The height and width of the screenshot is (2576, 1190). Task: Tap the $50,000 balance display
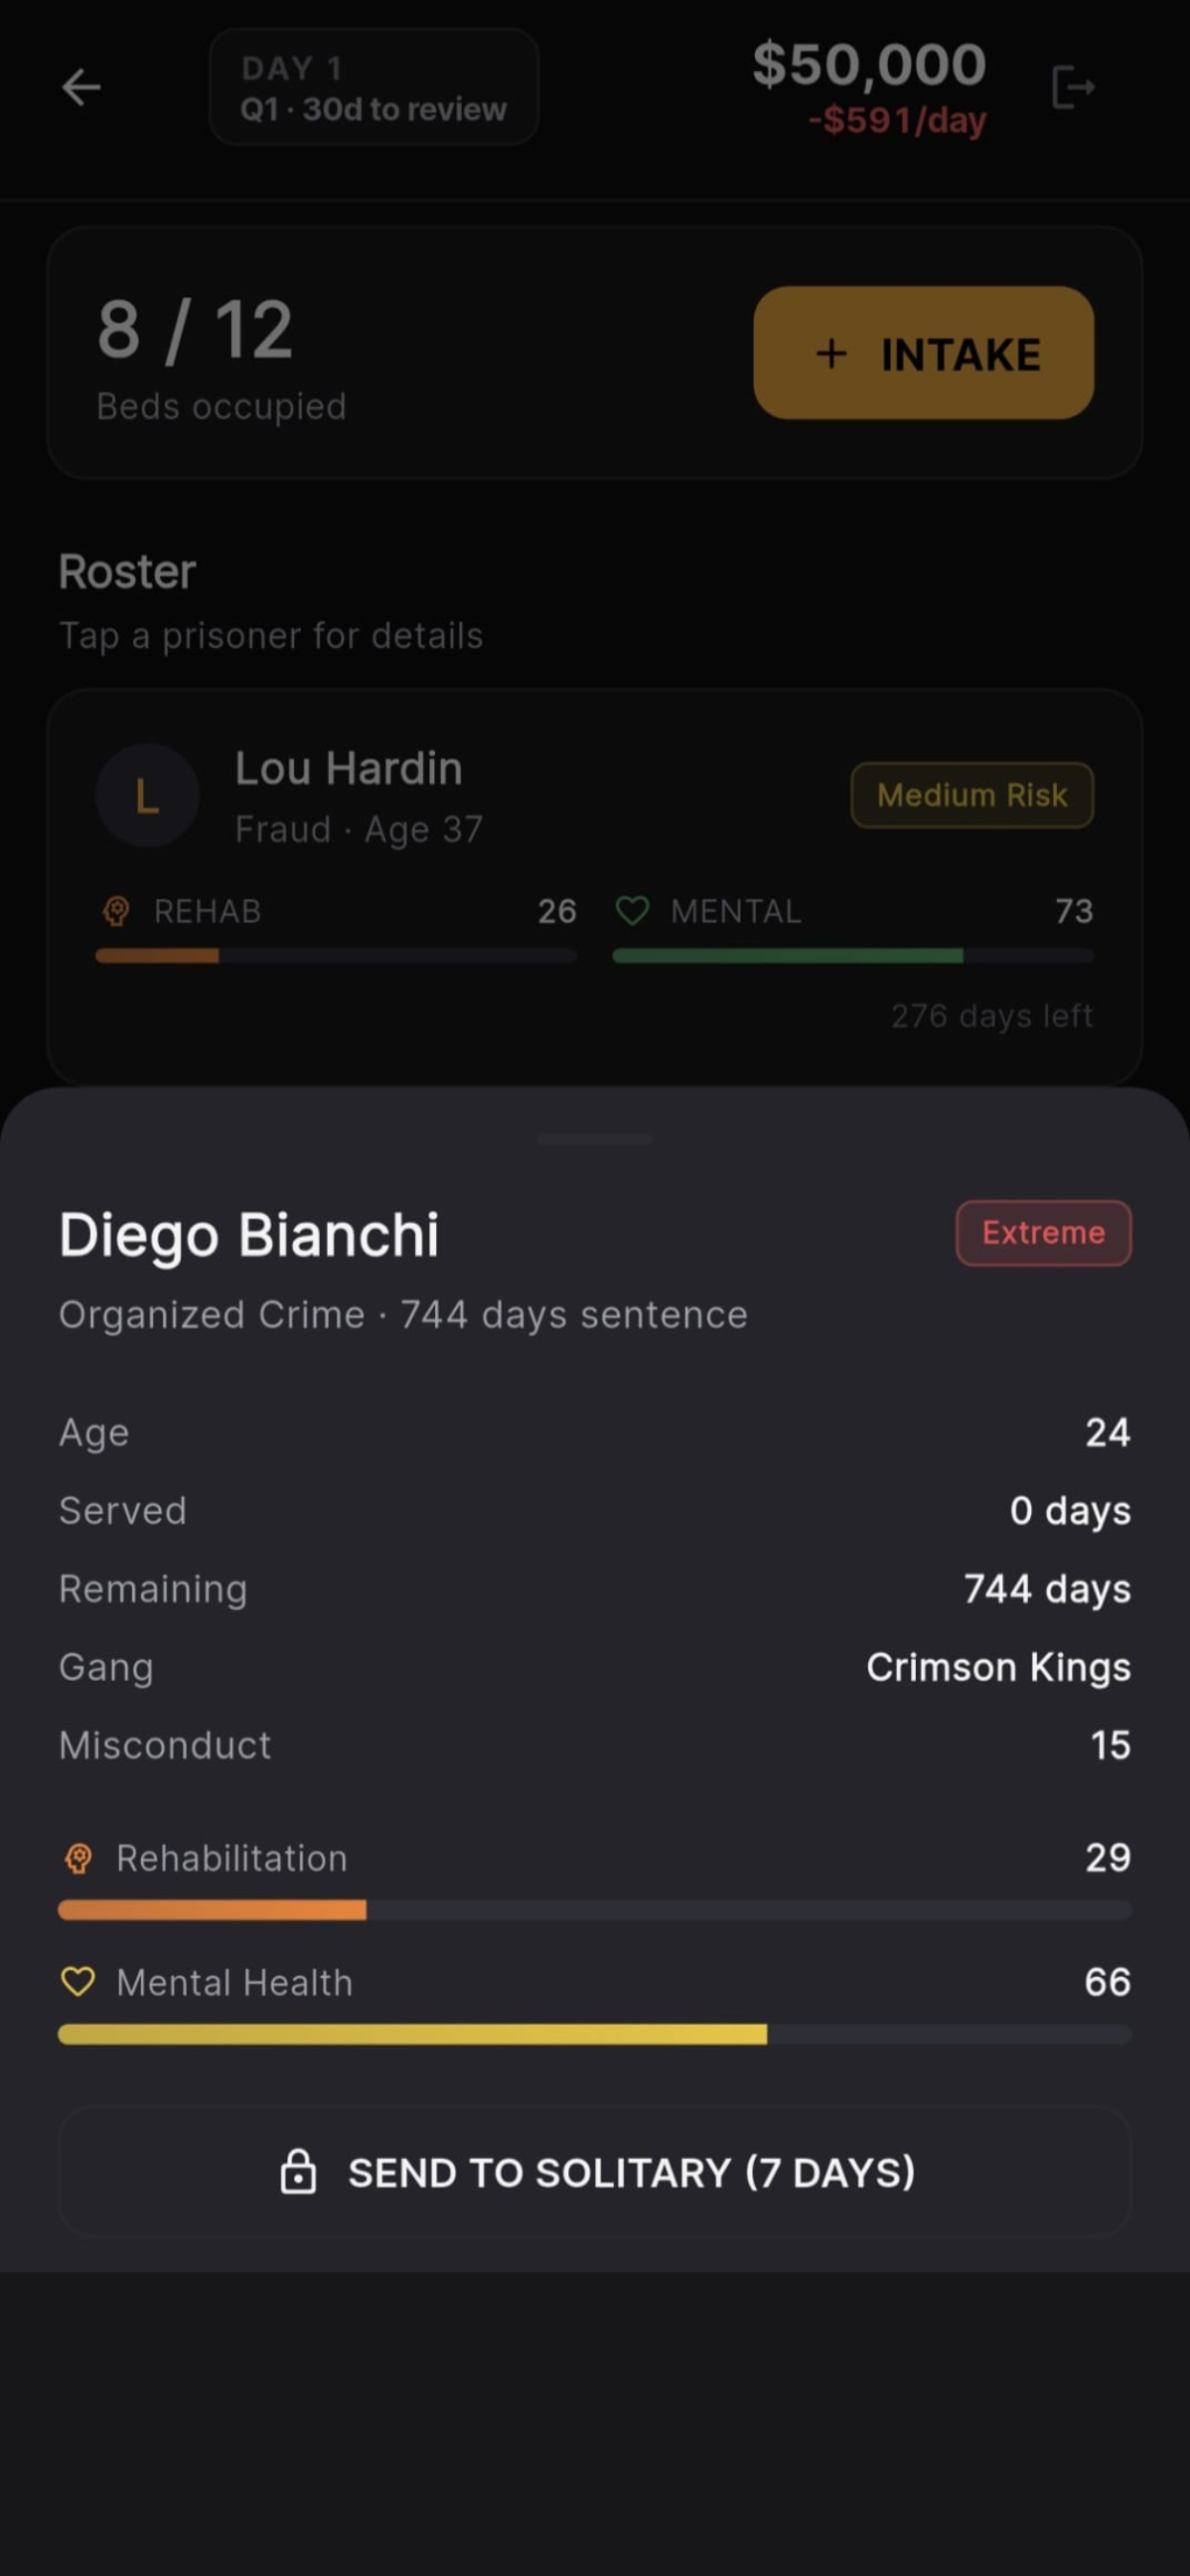869,64
